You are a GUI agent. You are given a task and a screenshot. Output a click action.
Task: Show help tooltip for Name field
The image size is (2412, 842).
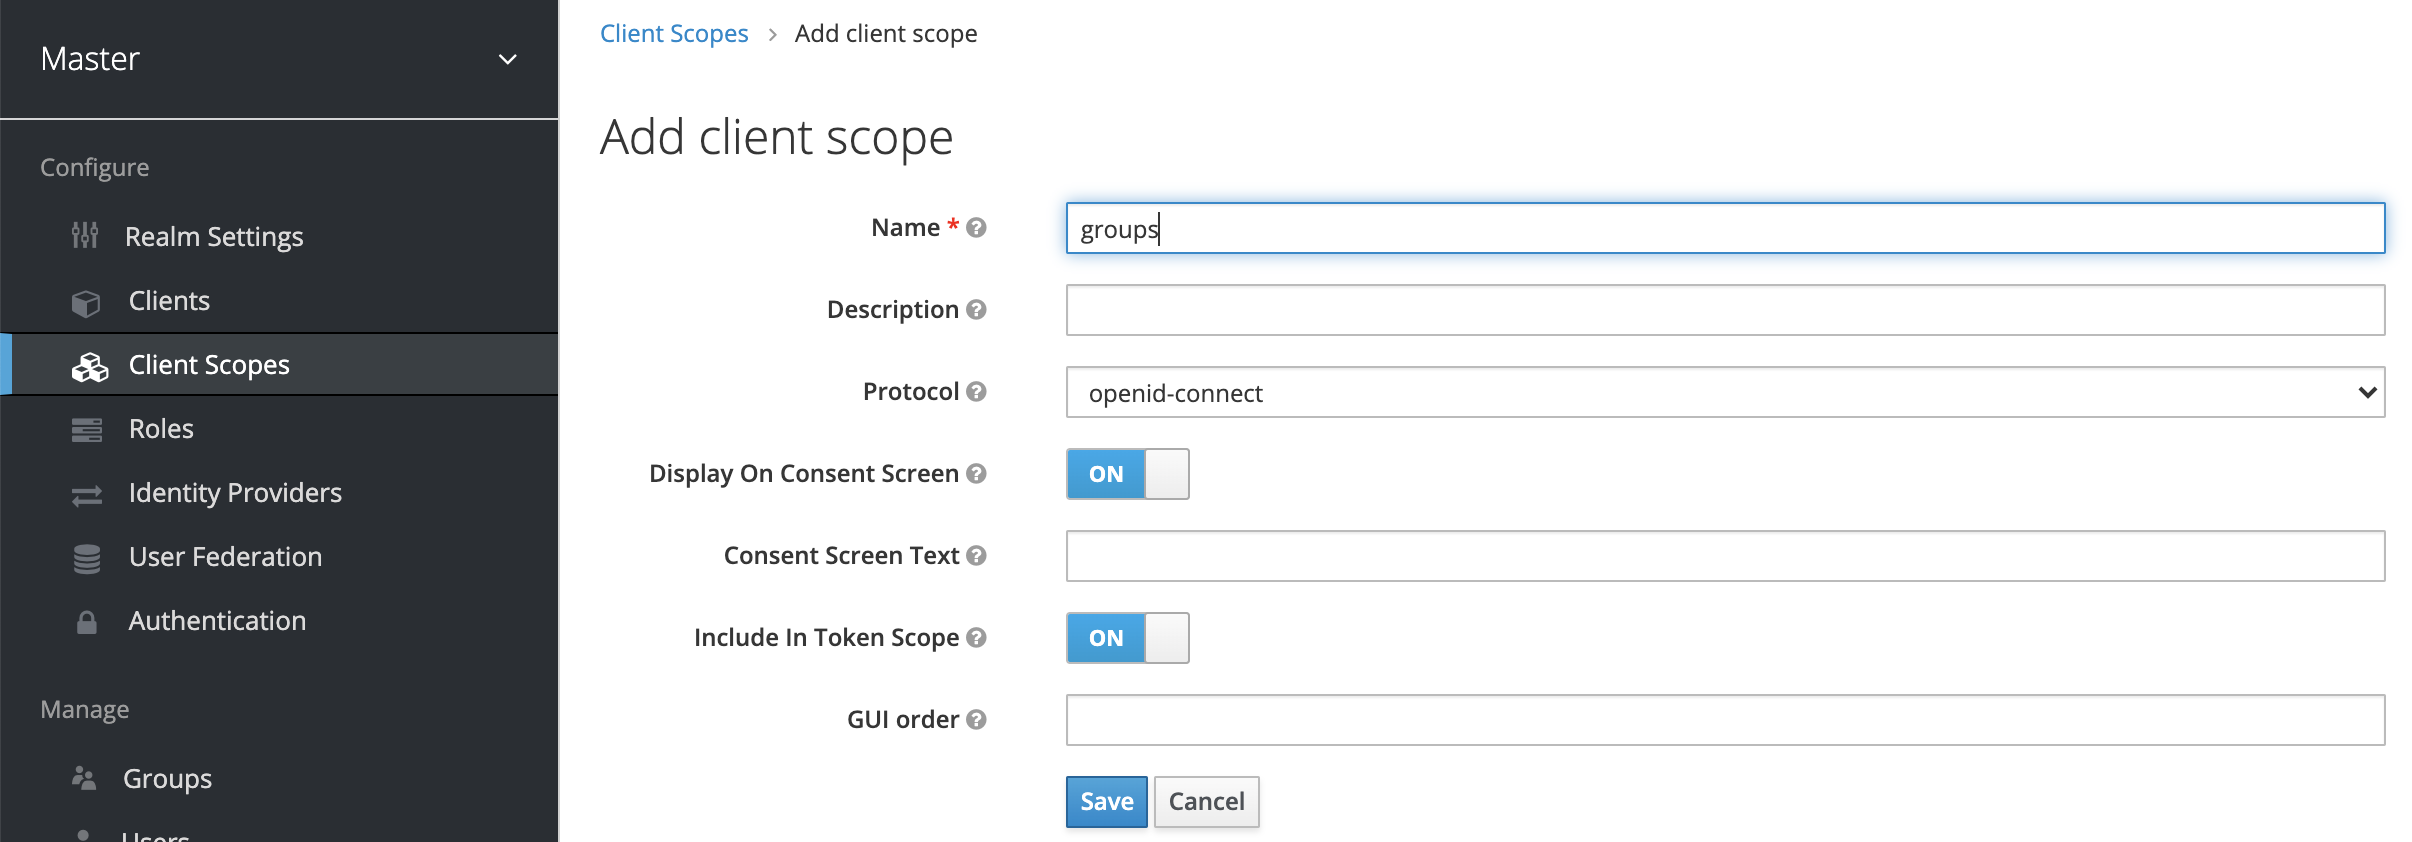[x=977, y=228]
